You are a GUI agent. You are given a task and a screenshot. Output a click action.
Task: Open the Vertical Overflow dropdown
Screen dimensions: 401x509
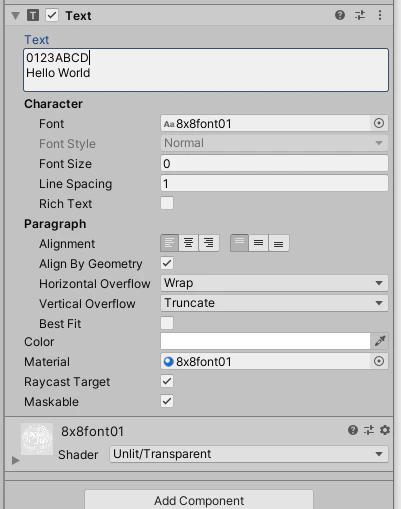click(x=274, y=303)
